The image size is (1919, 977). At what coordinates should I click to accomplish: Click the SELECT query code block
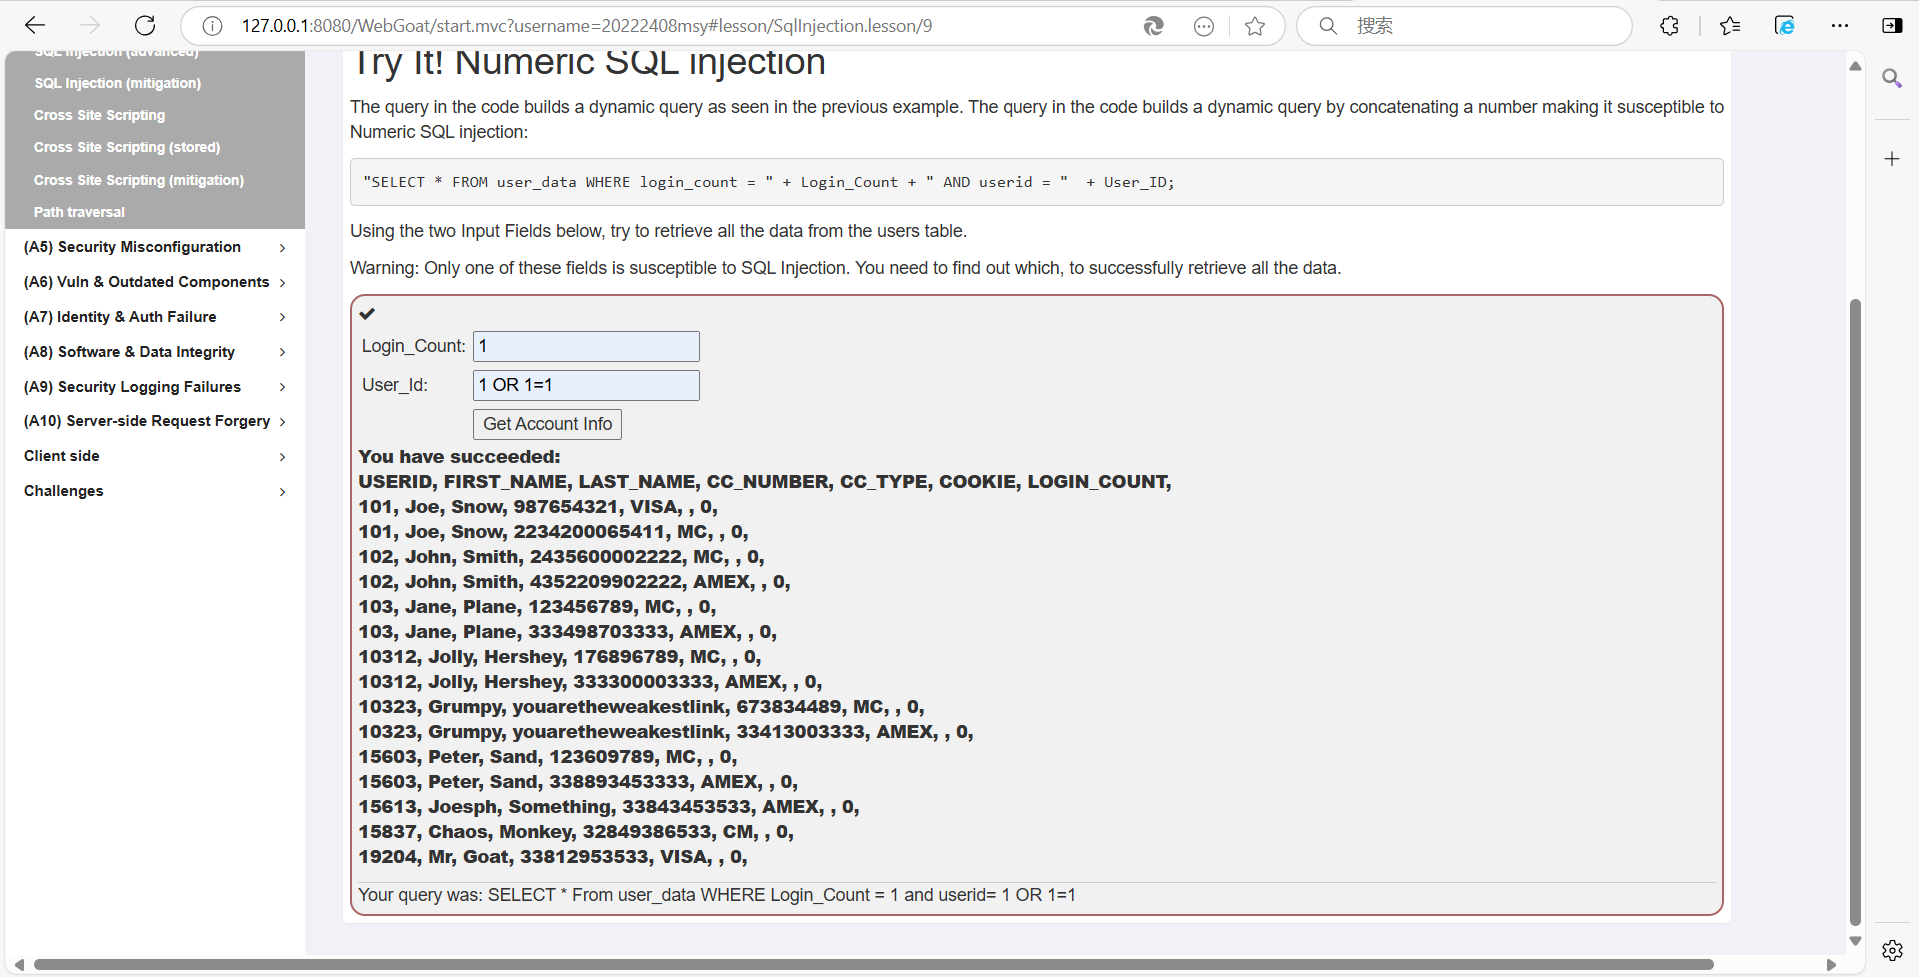click(1036, 182)
